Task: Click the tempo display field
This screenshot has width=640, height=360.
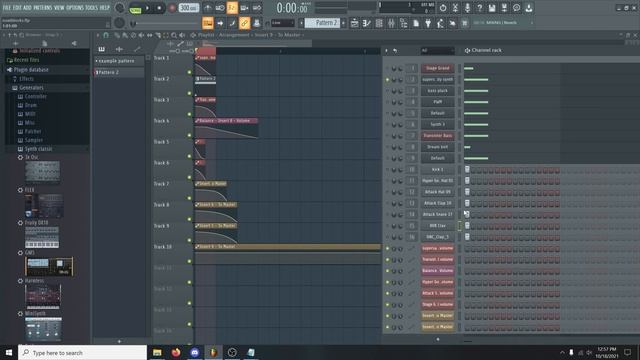Action: click(x=189, y=8)
